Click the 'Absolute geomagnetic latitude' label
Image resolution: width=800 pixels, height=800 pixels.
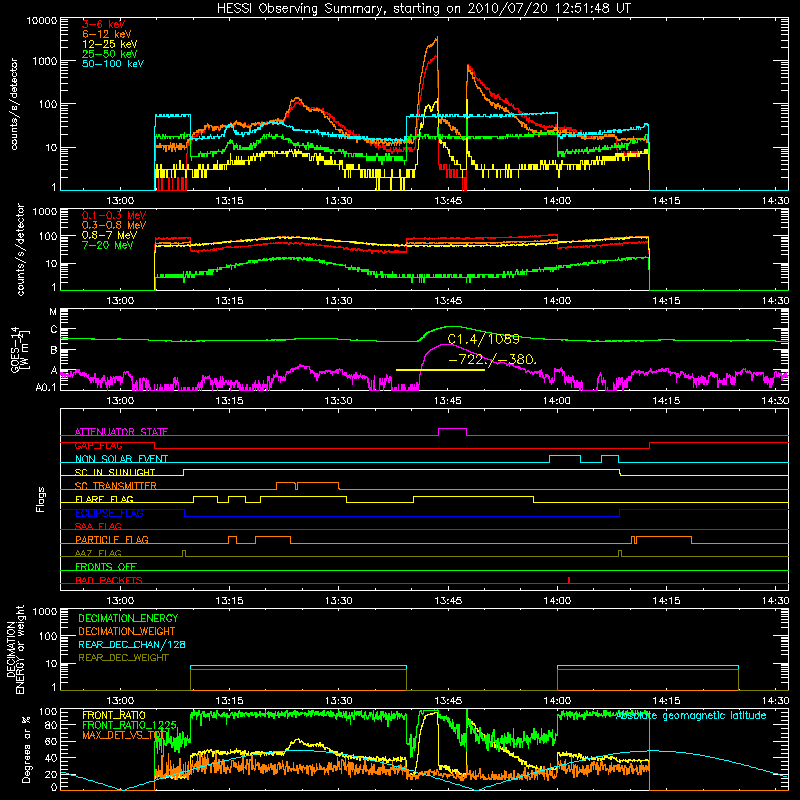(x=691, y=716)
